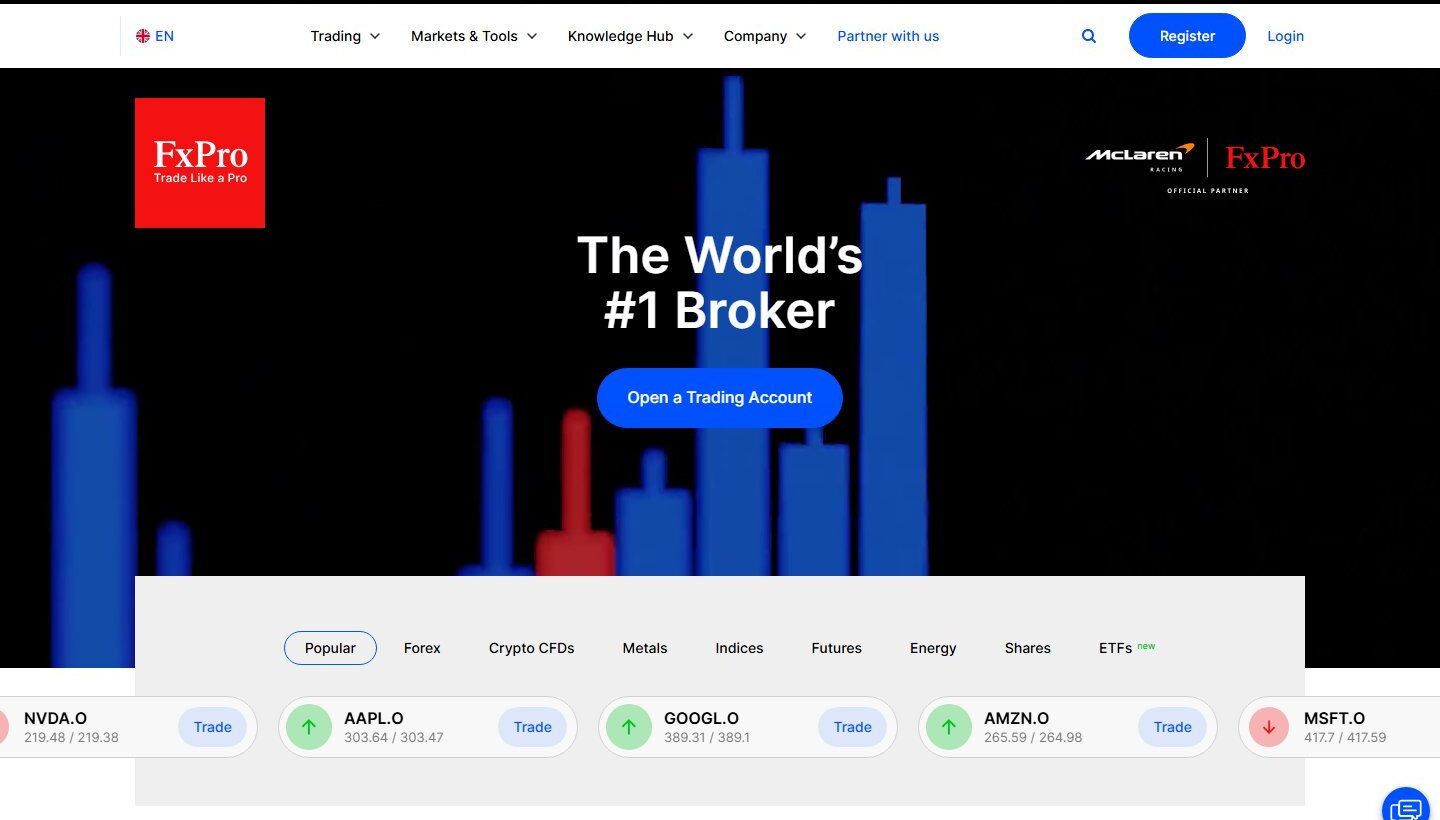Click AAPL.O price 303.64 / 303.47
The height and width of the screenshot is (820, 1440).
point(394,738)
